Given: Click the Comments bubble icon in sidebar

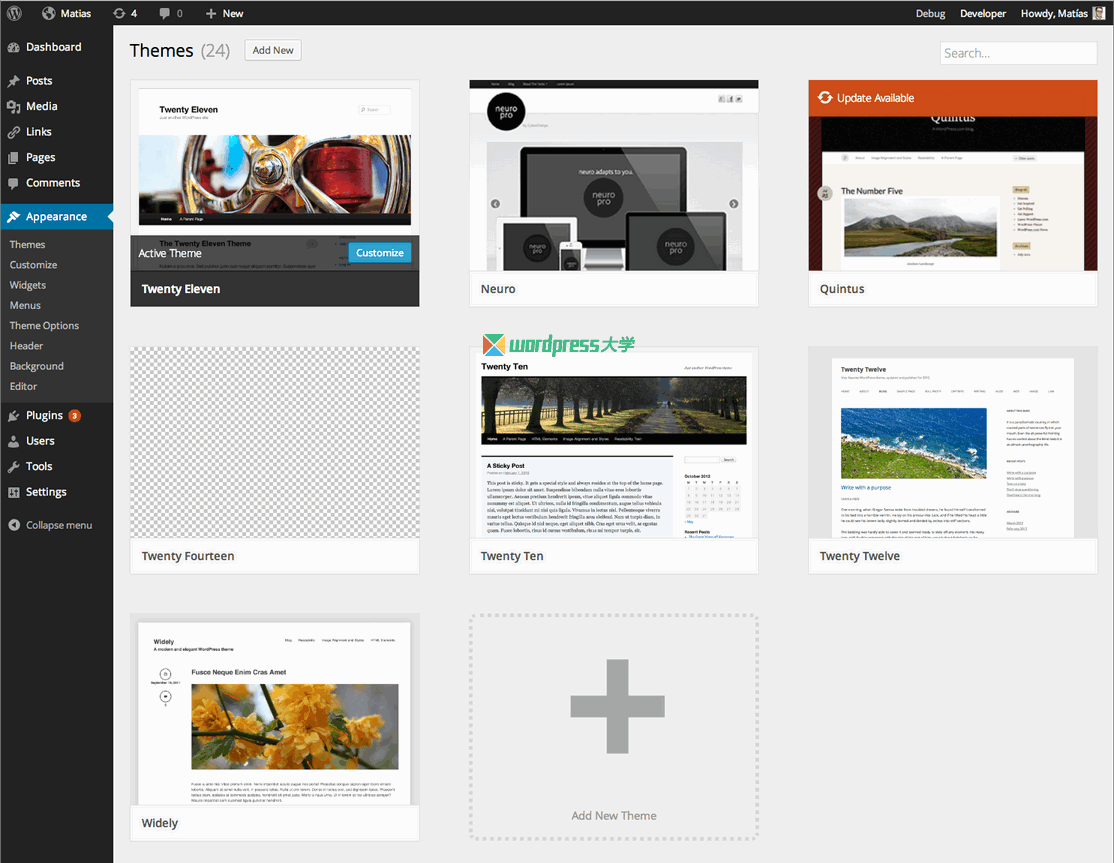Looking at the screenshot, I should (13, 183).
